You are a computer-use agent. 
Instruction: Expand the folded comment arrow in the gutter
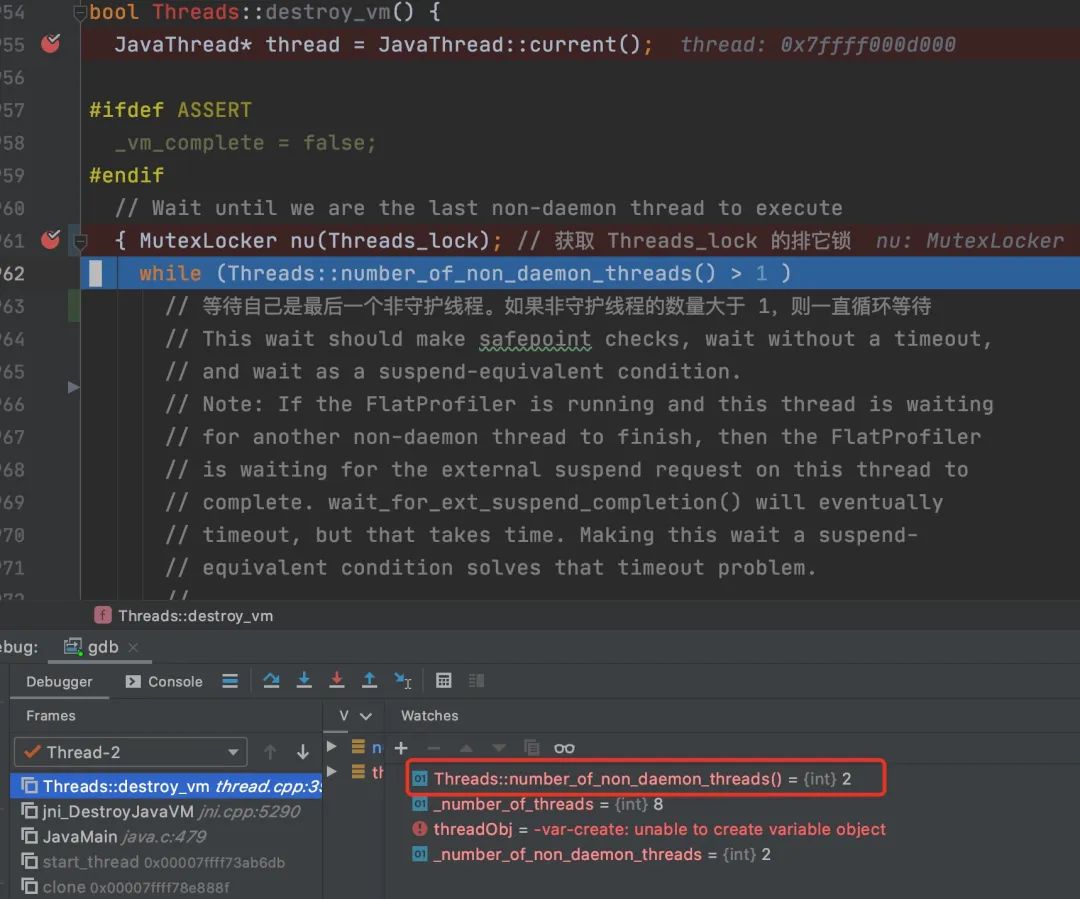[73, 387]
